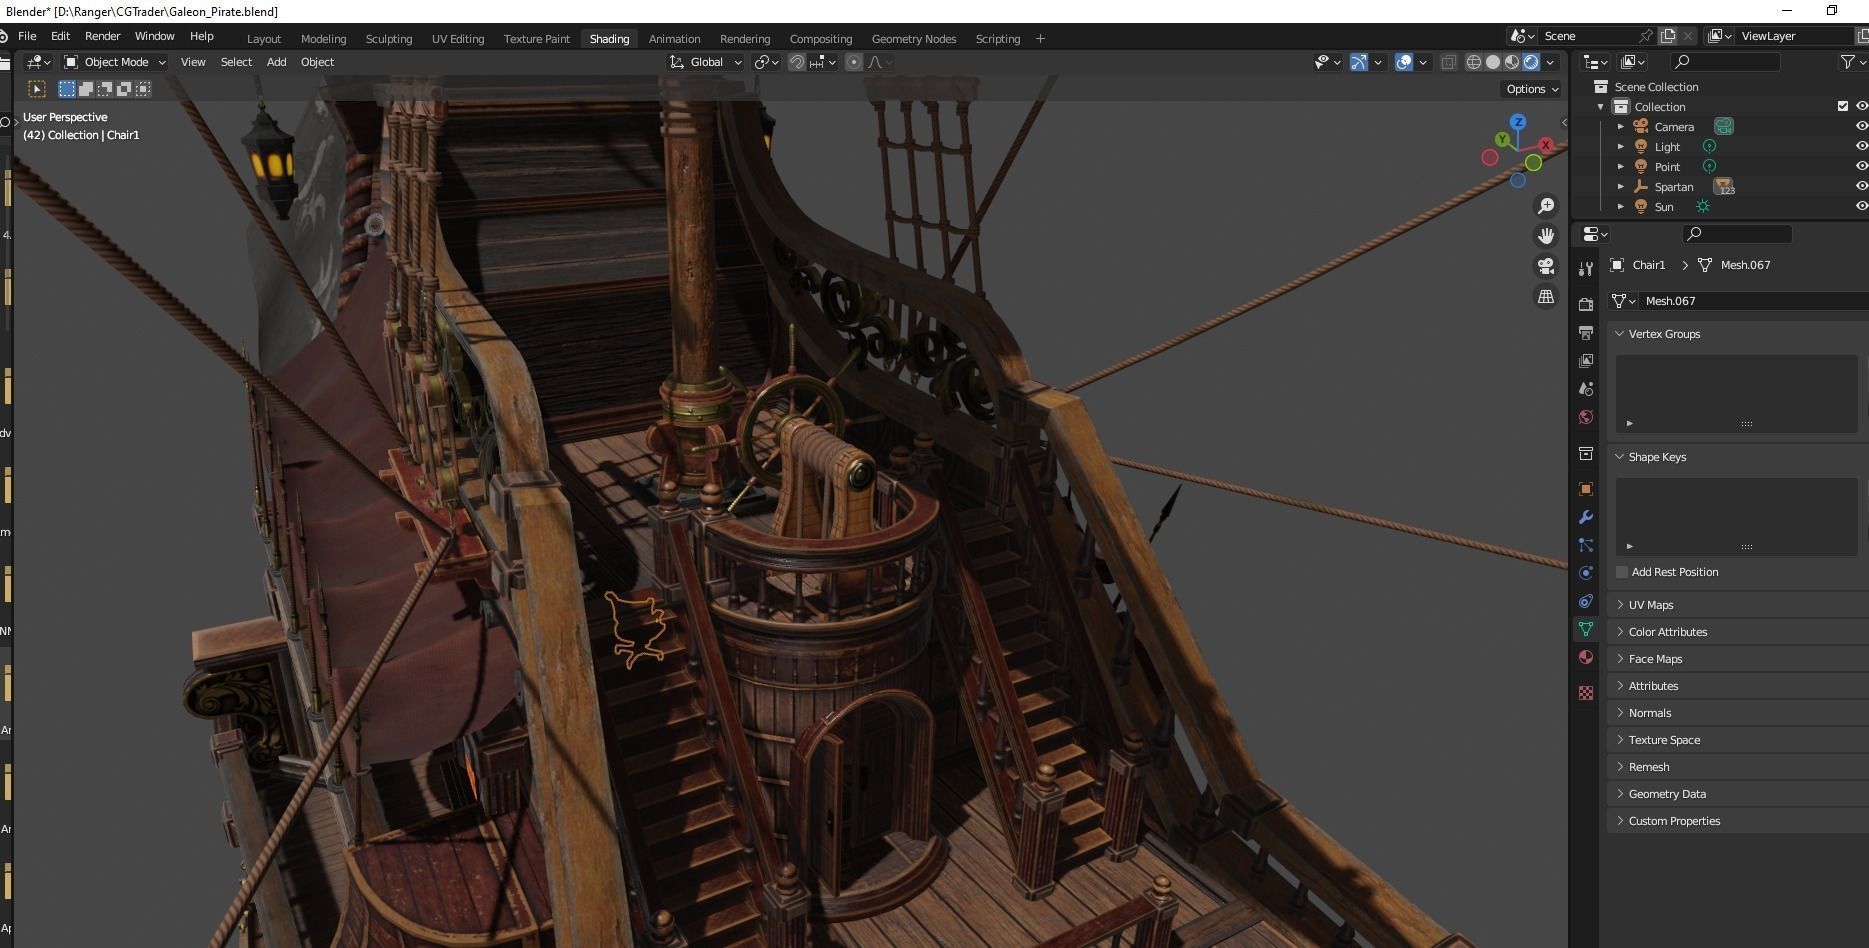Toggle snapping magnet
The width and height of the screenshot is (1869, 948).
click(797, 62)
